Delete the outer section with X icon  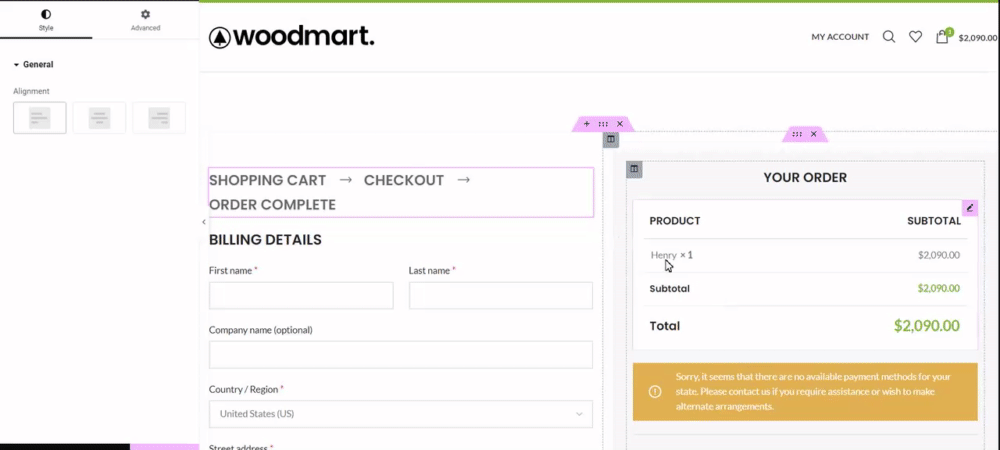click(x=620, y=124)
